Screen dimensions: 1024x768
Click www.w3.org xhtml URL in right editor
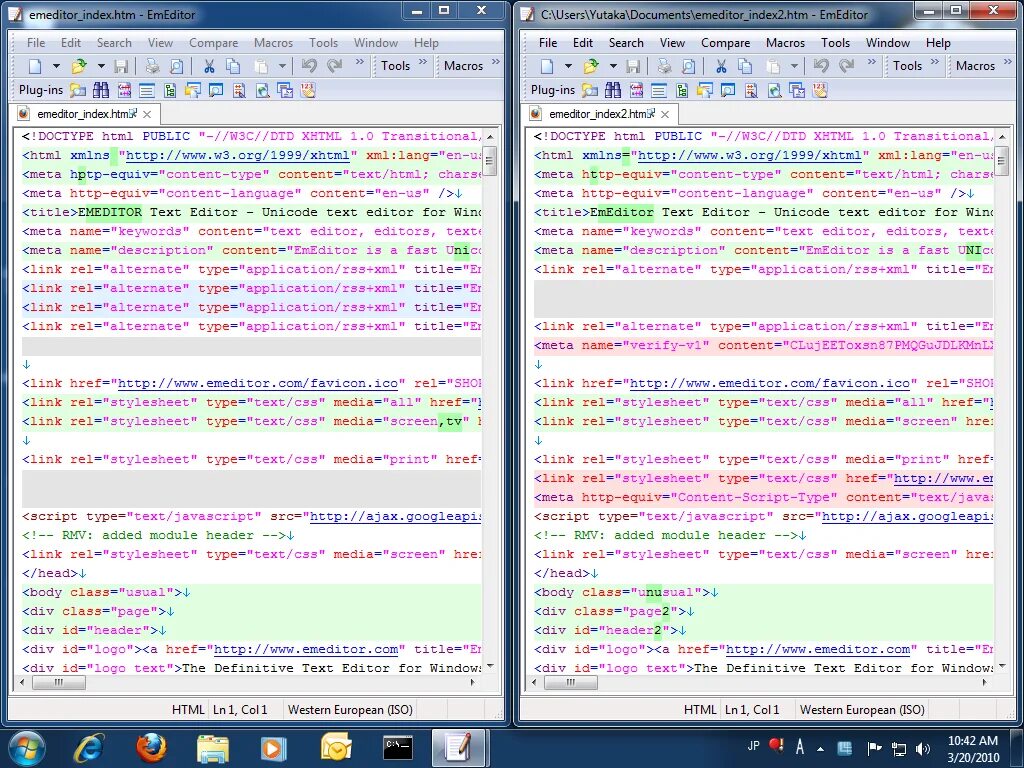tap(749, 155)
